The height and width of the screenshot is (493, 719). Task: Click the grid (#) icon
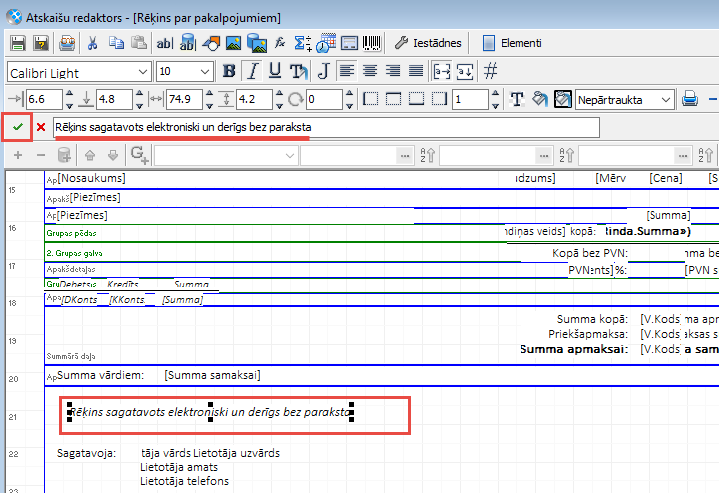(x=490, y=71)
